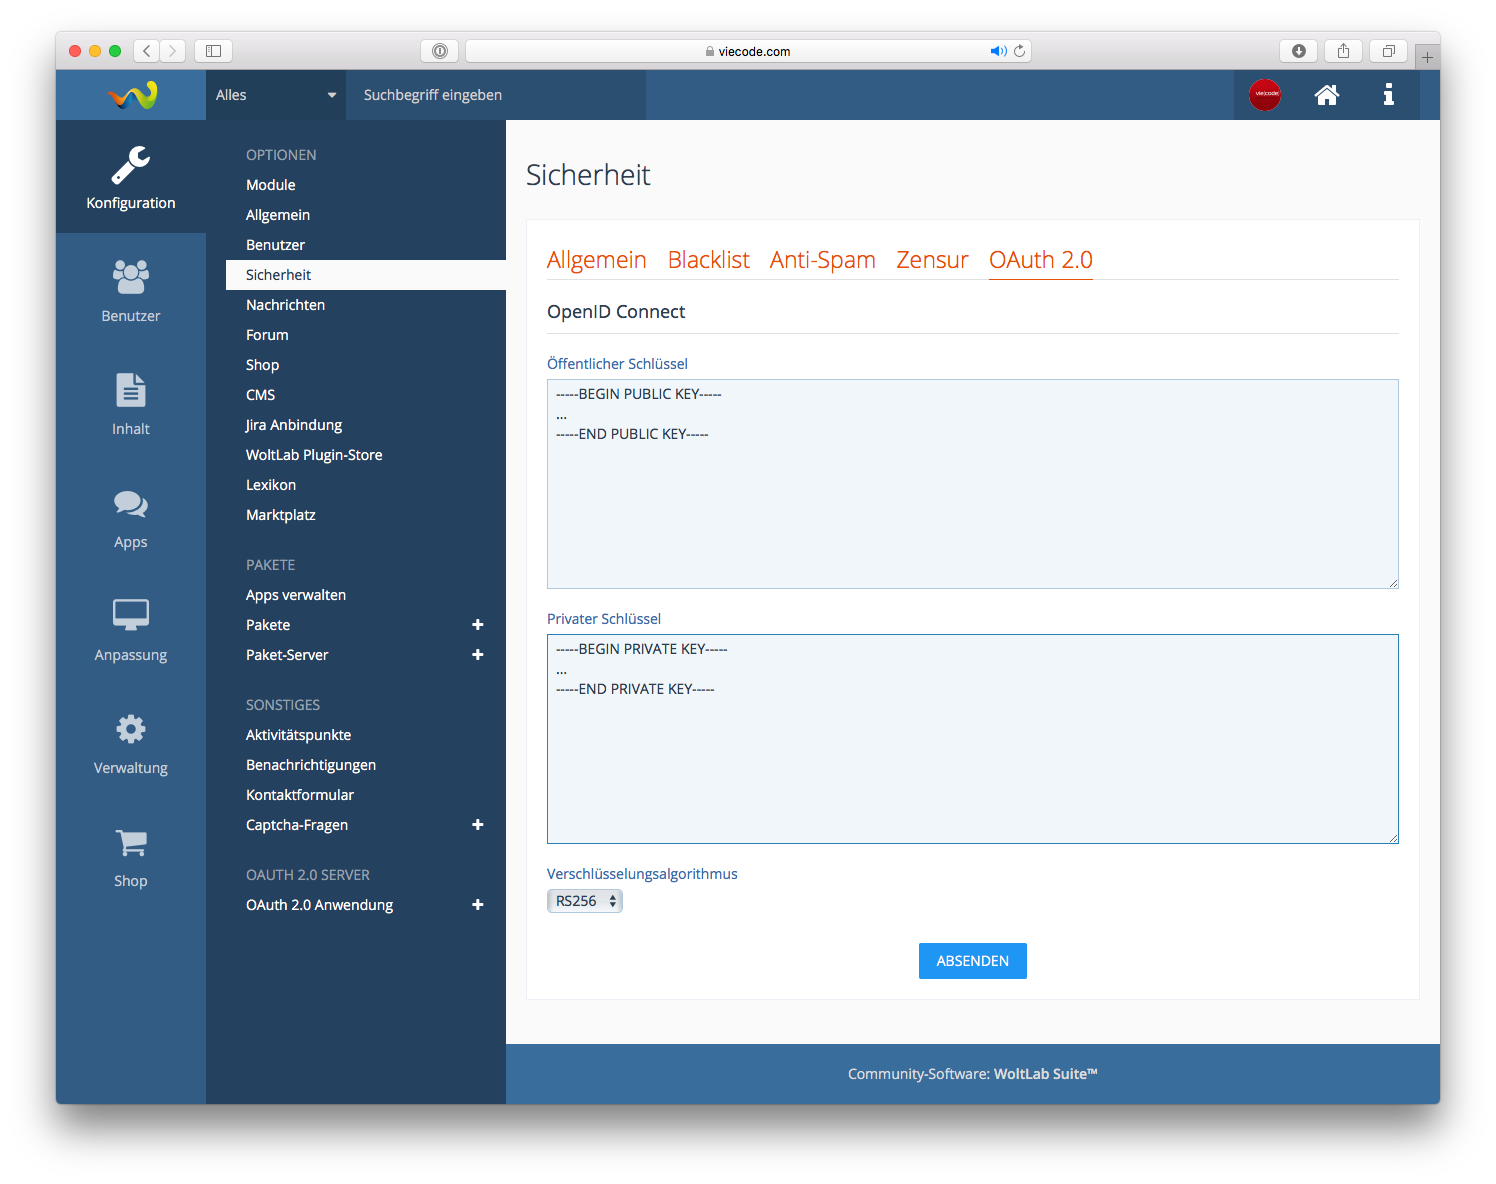Viewport: 1496px width, 1184px height.
Task: Open the WoltLab Plugin-Store menu link
Action: coord(314,455)
